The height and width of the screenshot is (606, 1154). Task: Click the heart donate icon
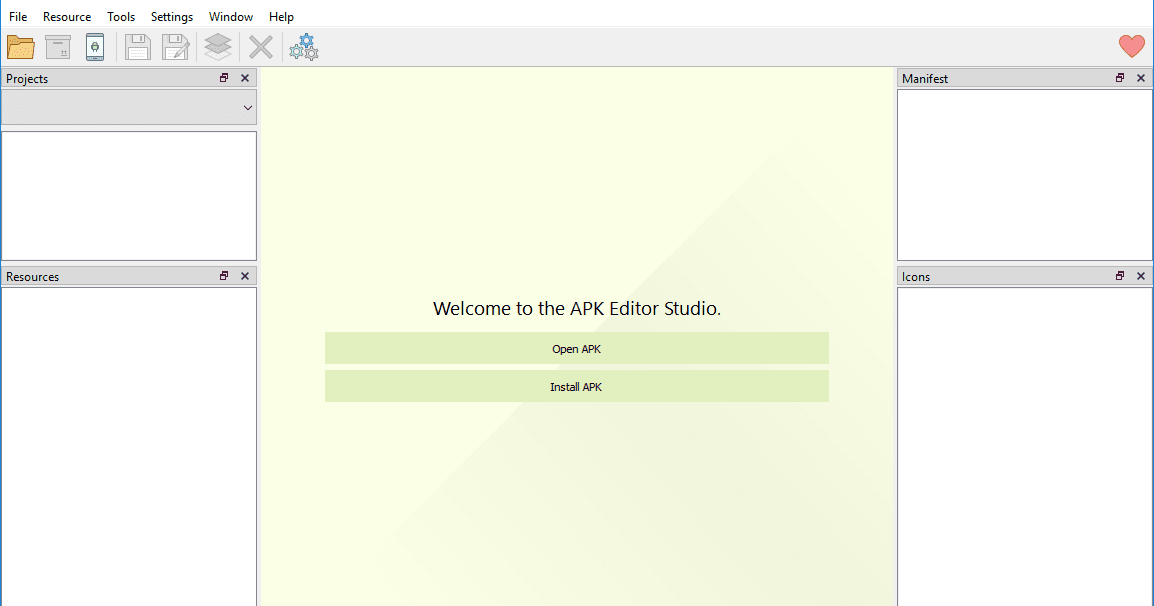pyautogui.click(x=1131, y=46)
